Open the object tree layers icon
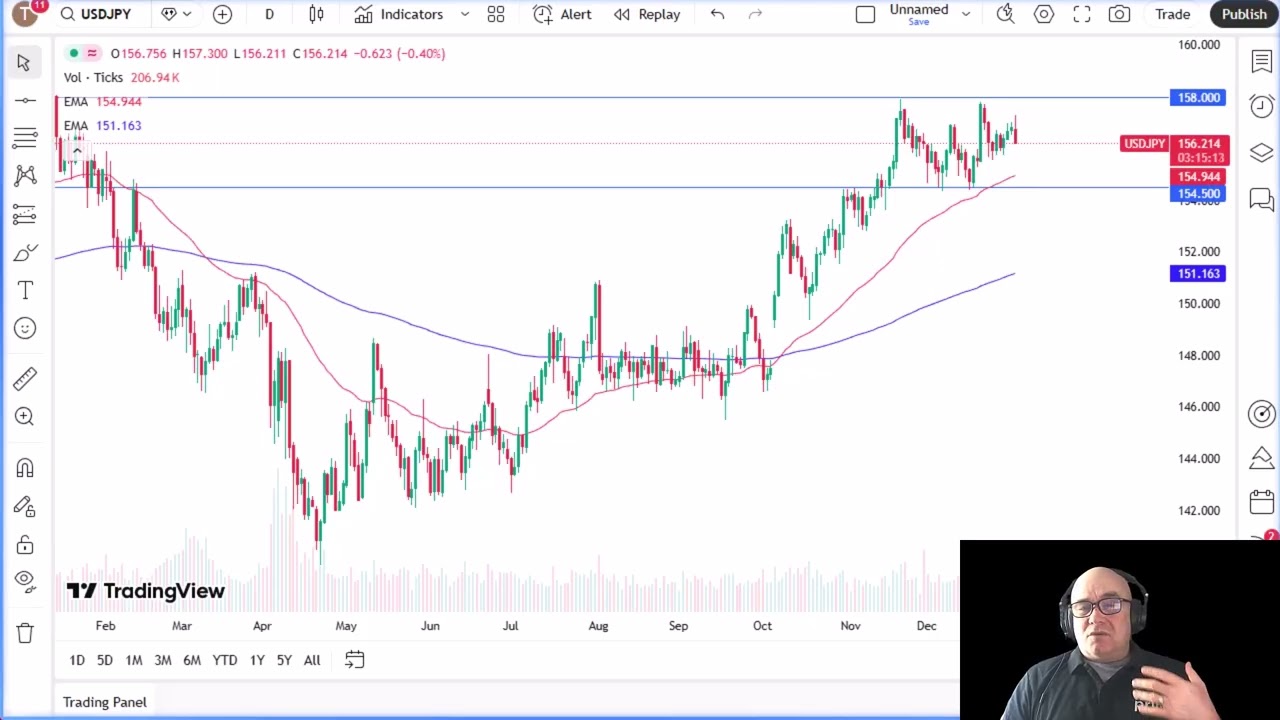1280x720 pixels. tap(1261, 152)
